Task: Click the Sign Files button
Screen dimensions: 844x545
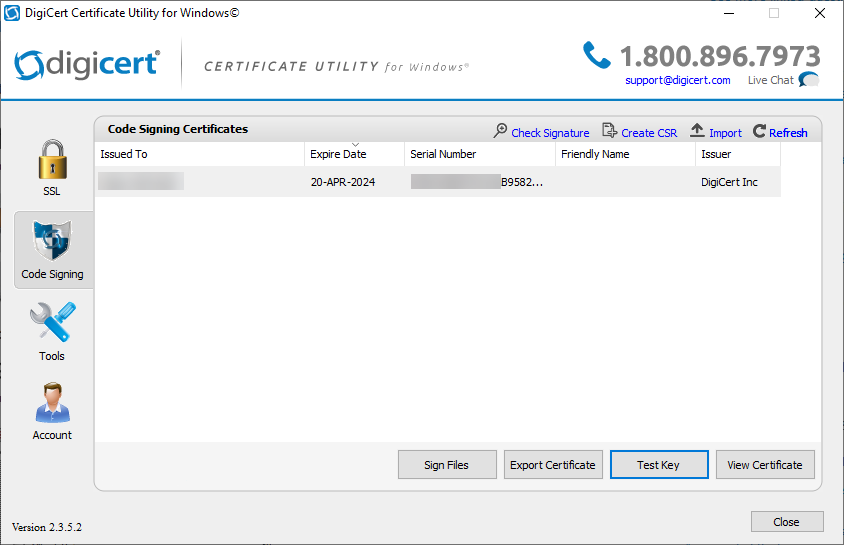Action: (x=447, y=465)
